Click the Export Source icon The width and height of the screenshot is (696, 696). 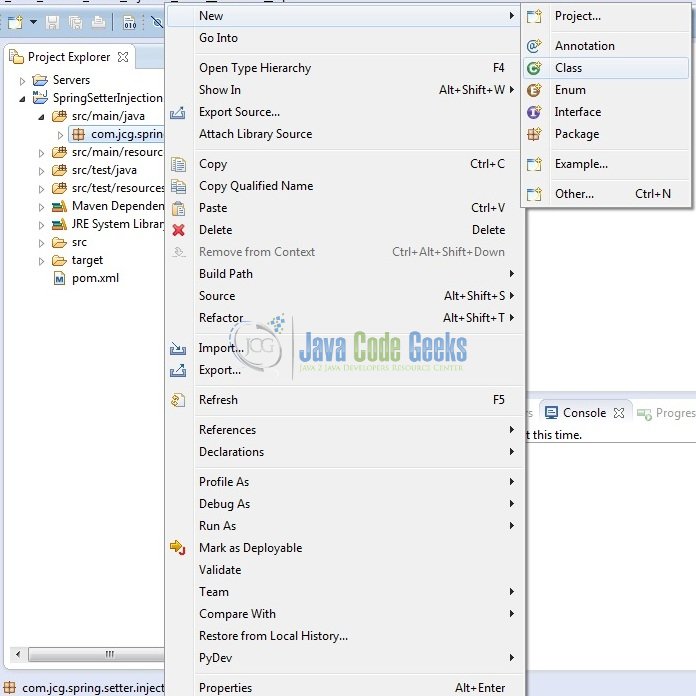pos(178,113)
